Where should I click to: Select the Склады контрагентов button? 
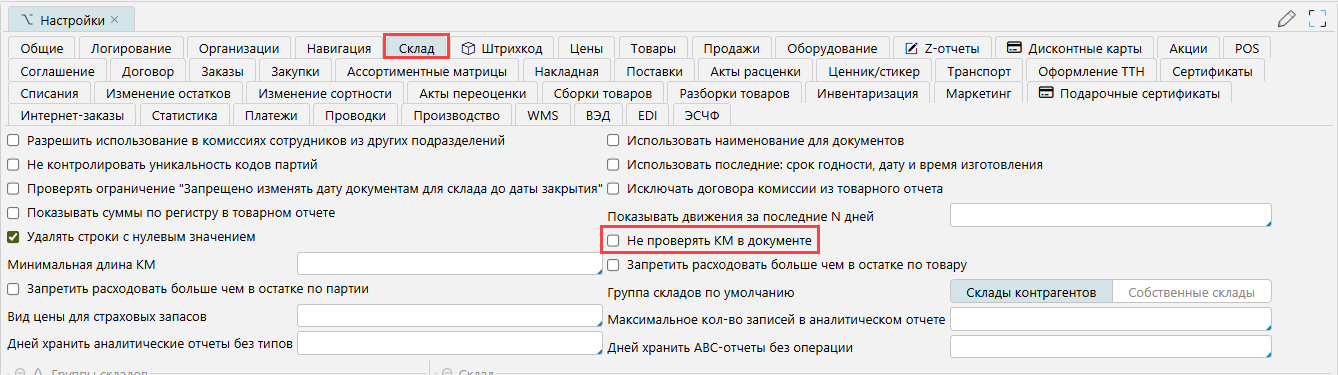[x=1030, y=292]
